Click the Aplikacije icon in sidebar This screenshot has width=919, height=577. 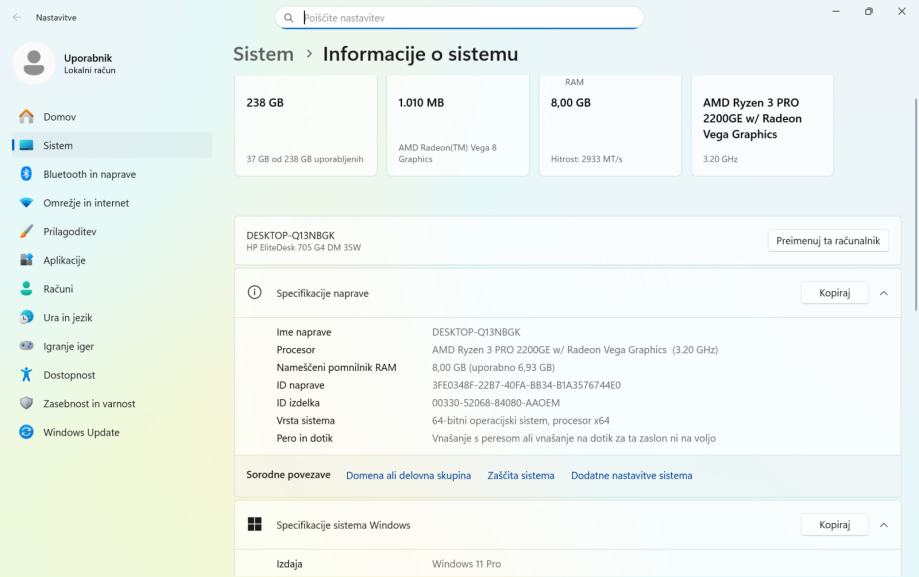(27, 261)
